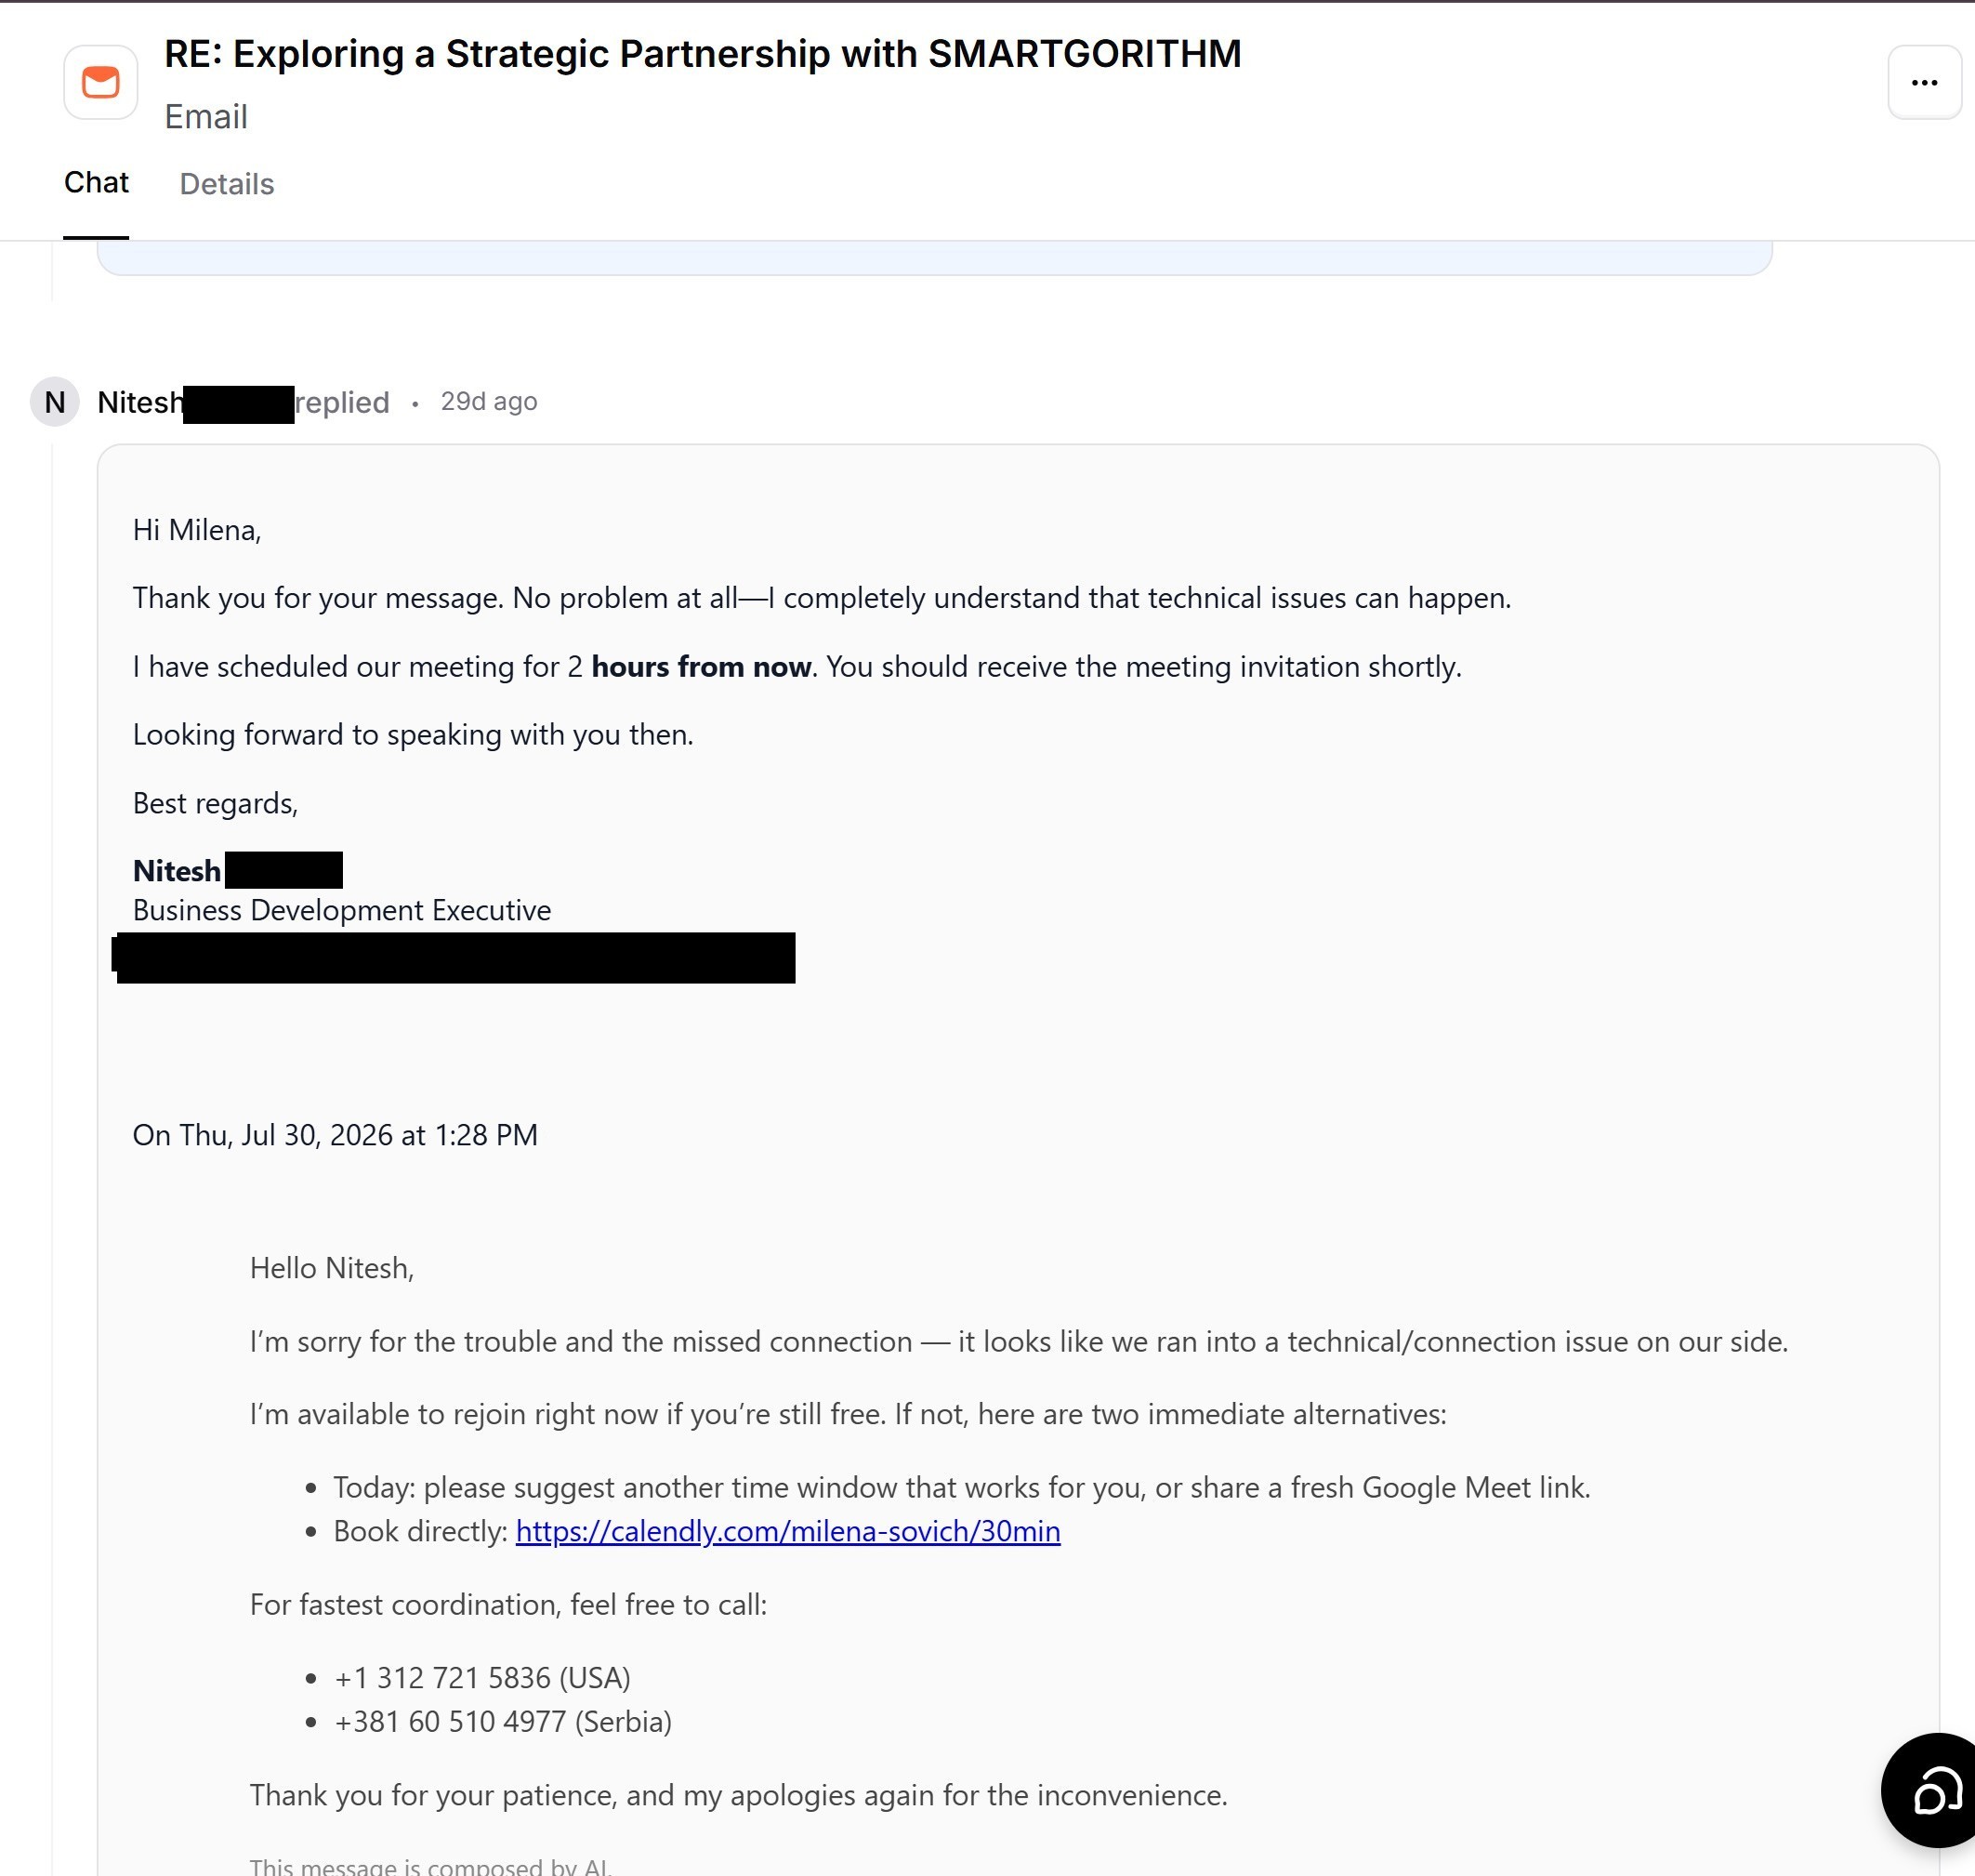Open the three-dot more options menu

pyautogui.click(x=1924, y=82)
